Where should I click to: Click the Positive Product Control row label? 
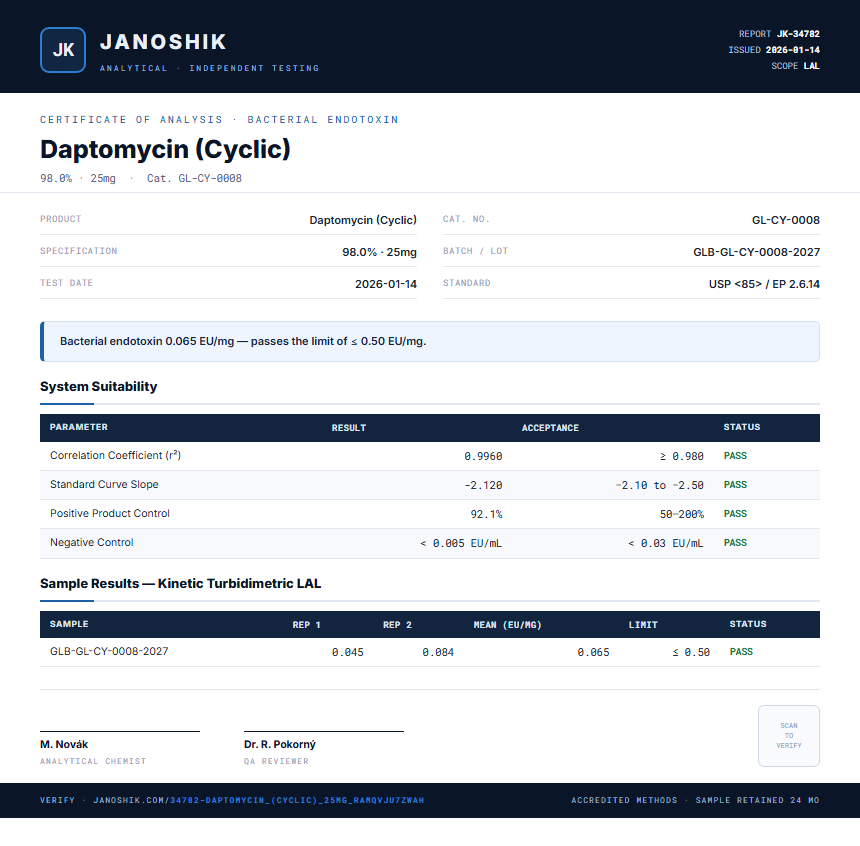110,514
